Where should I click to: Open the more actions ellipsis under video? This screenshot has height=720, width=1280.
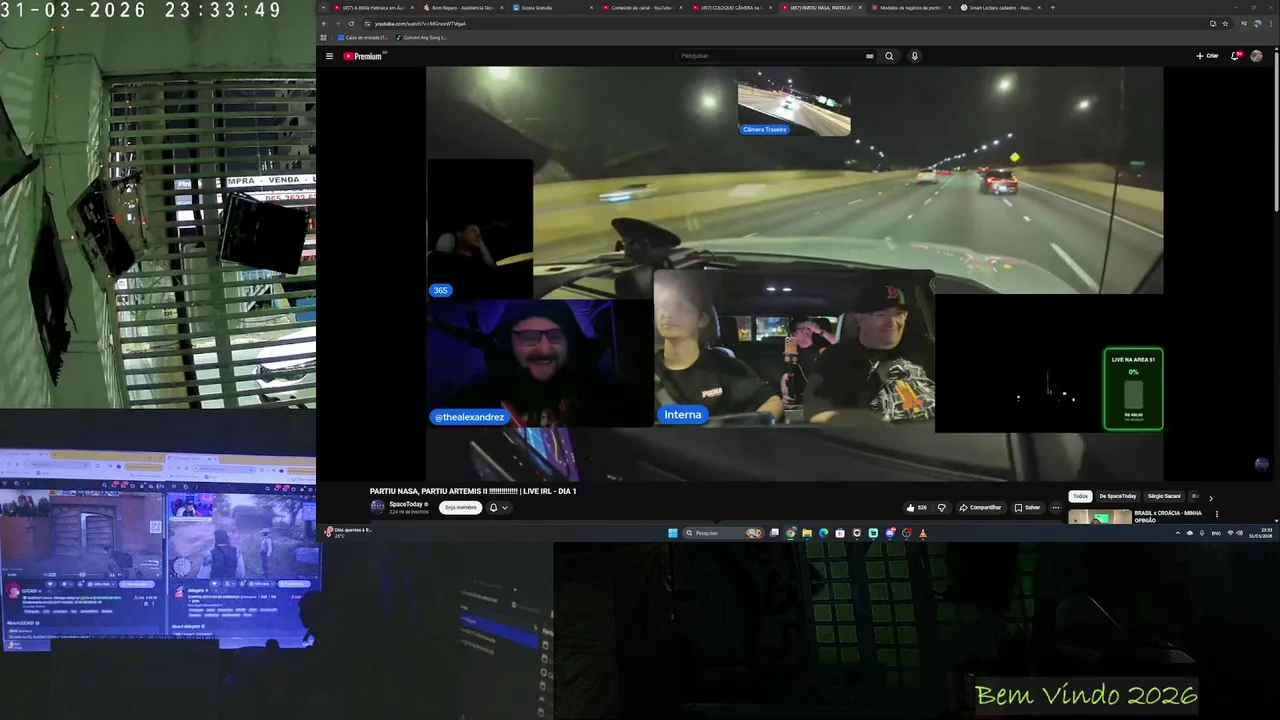coord(1055,507)
